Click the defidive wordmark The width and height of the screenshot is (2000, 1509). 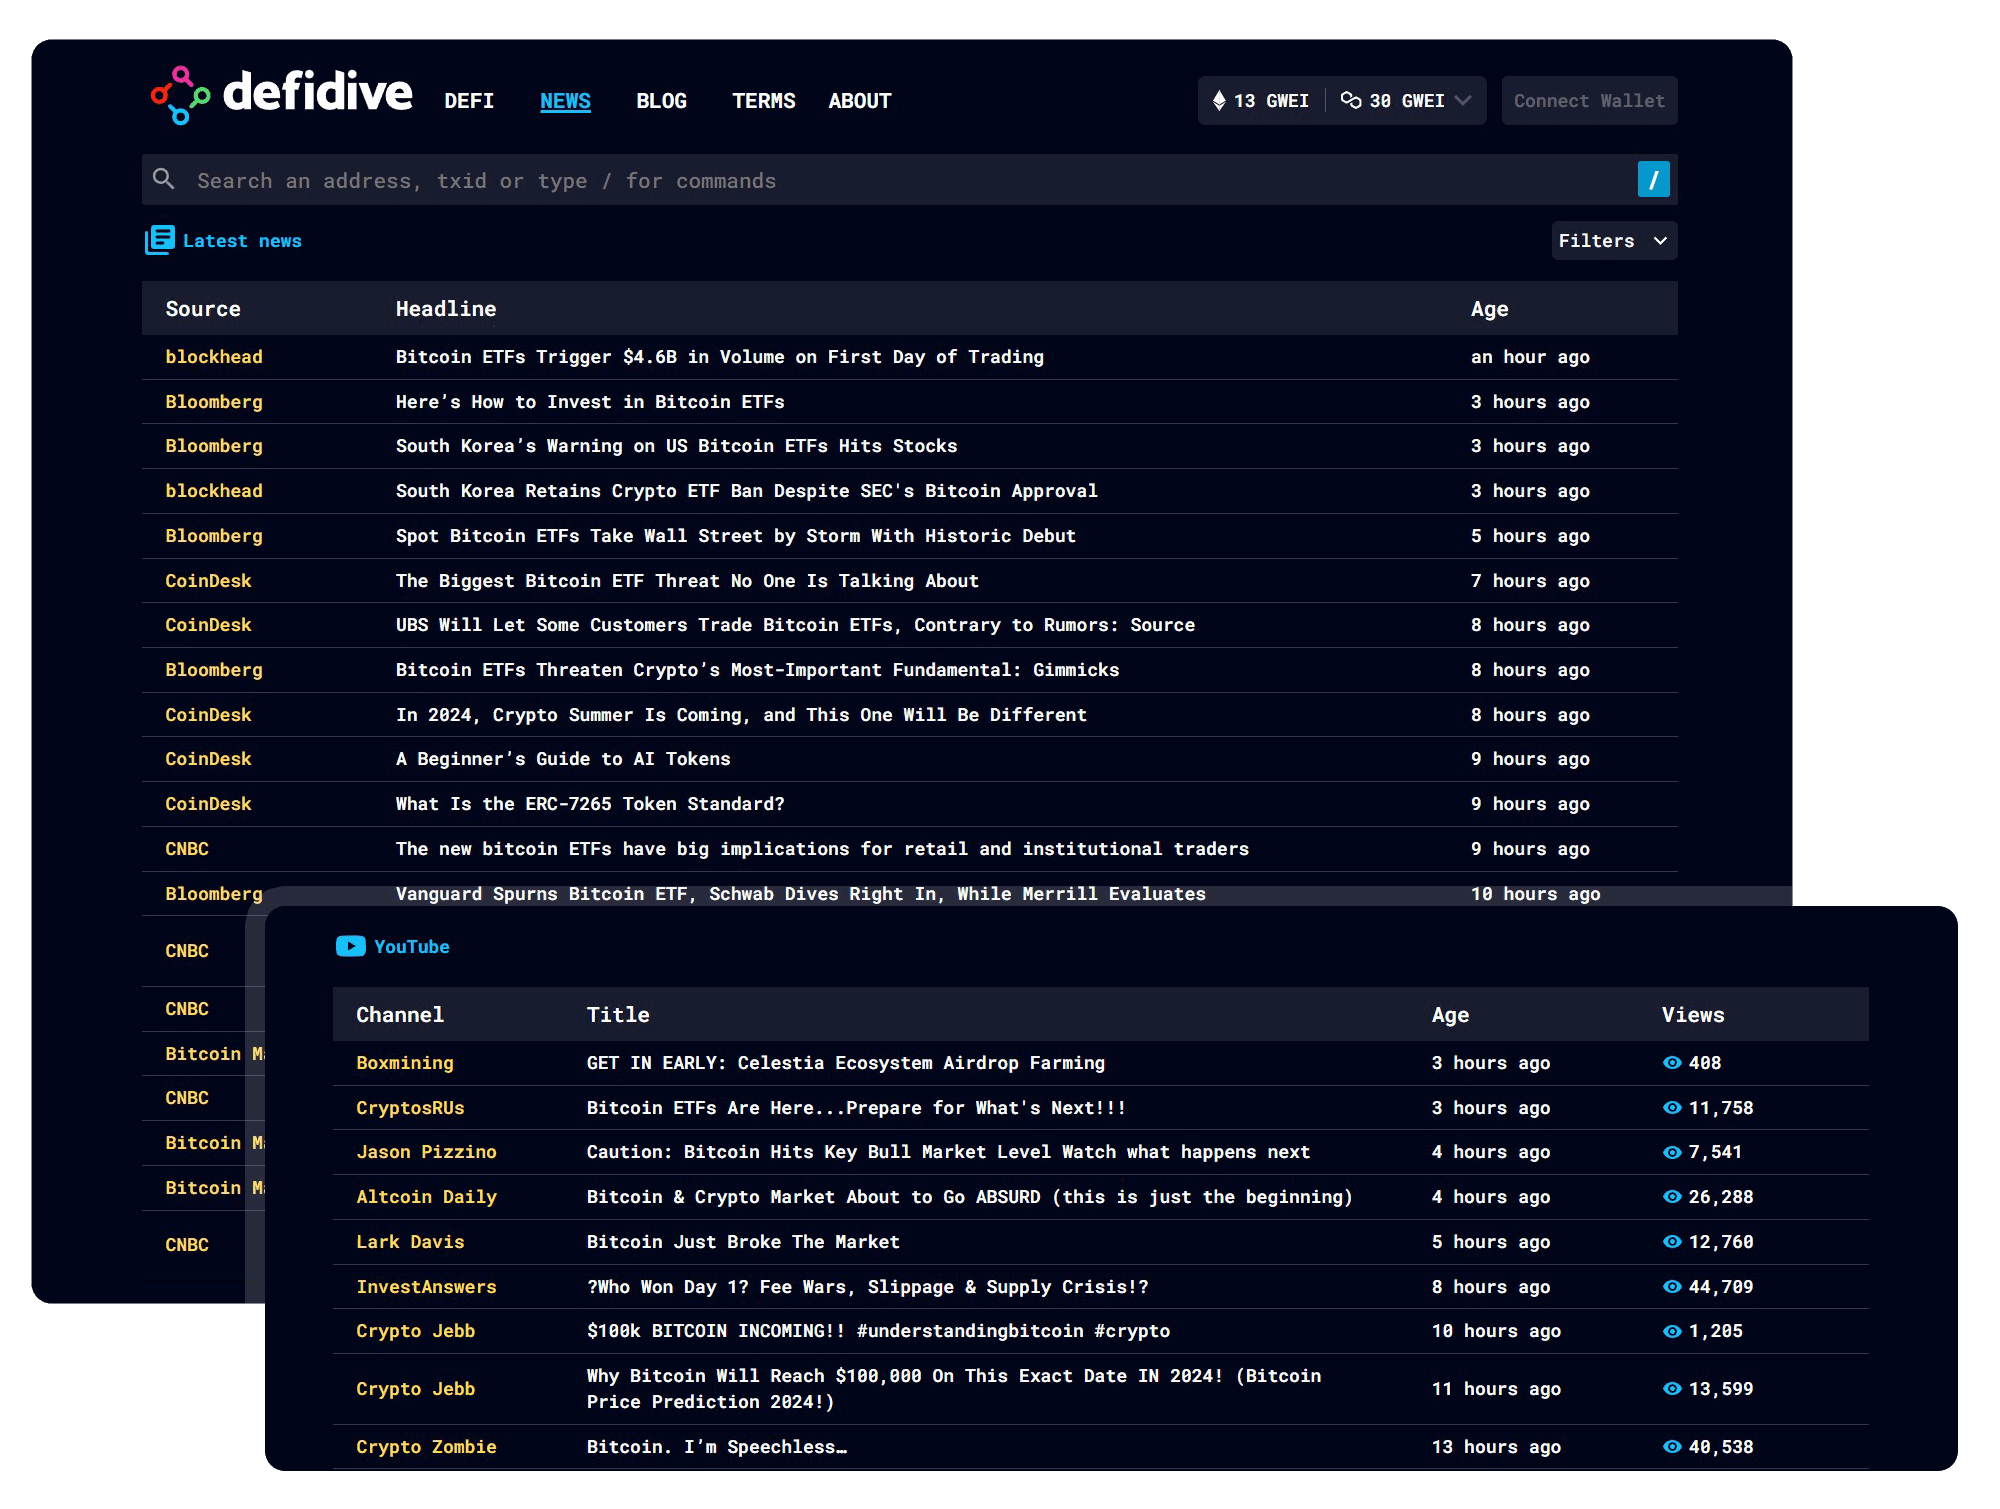(x=317, y=93)
